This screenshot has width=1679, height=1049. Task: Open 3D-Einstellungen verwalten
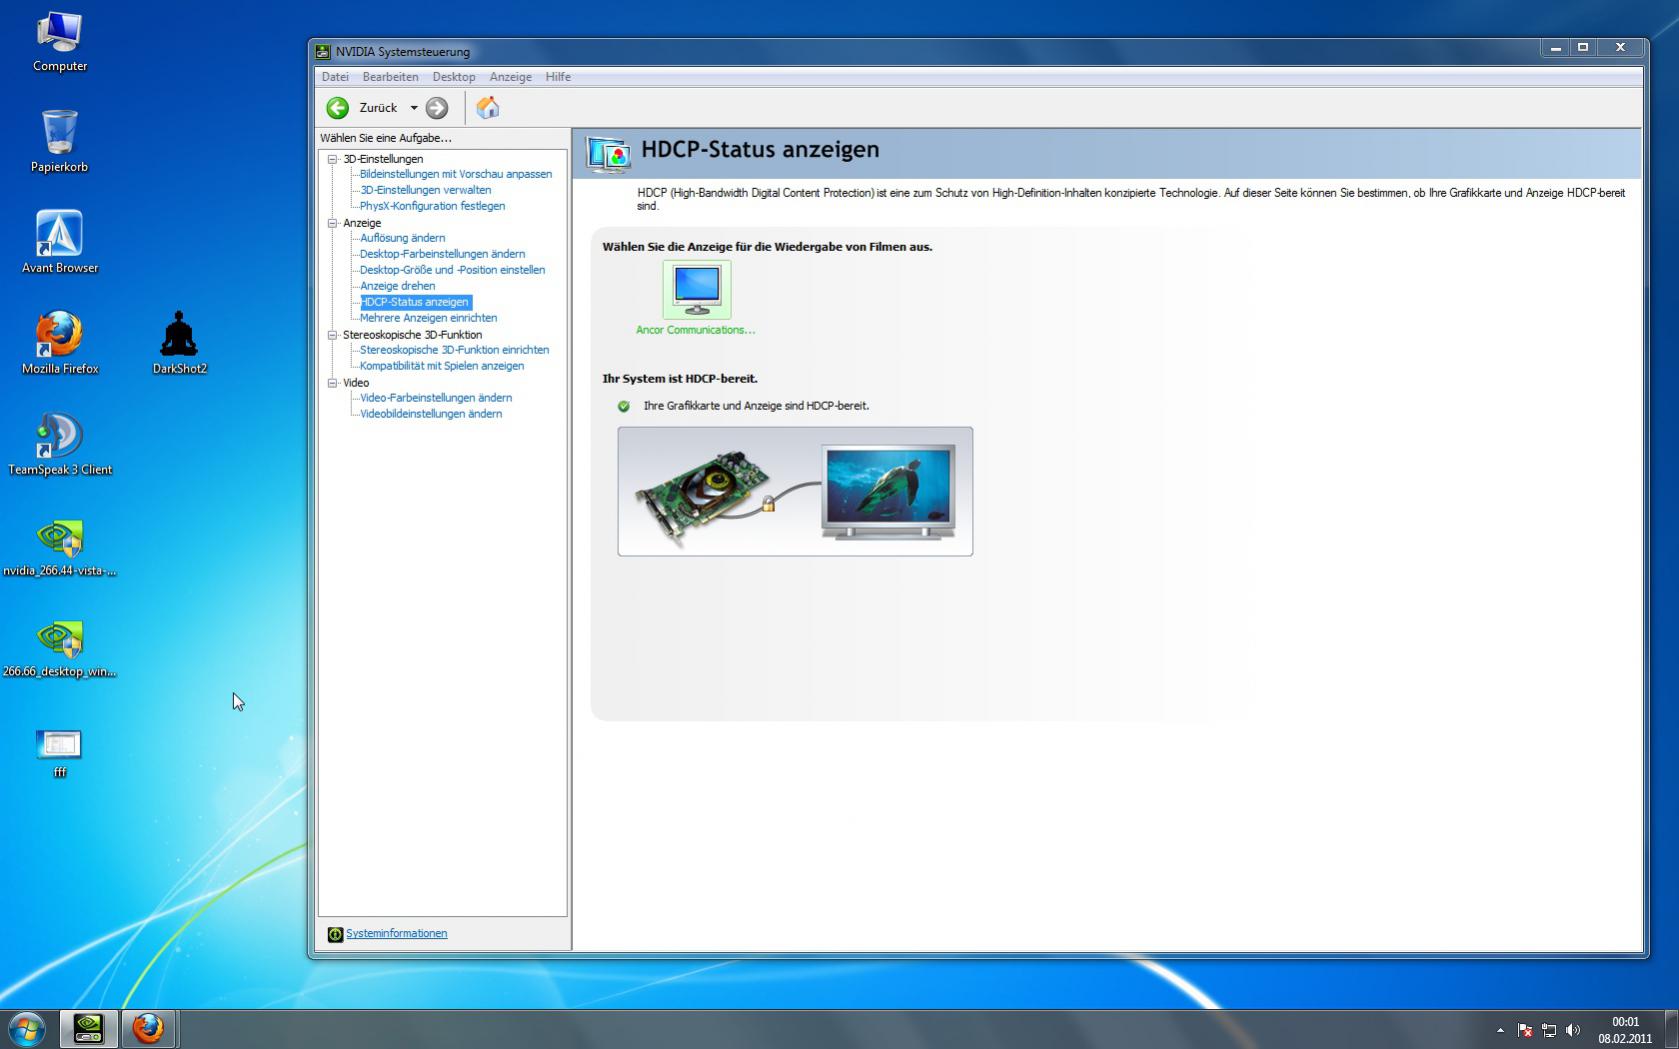[425, 190]
